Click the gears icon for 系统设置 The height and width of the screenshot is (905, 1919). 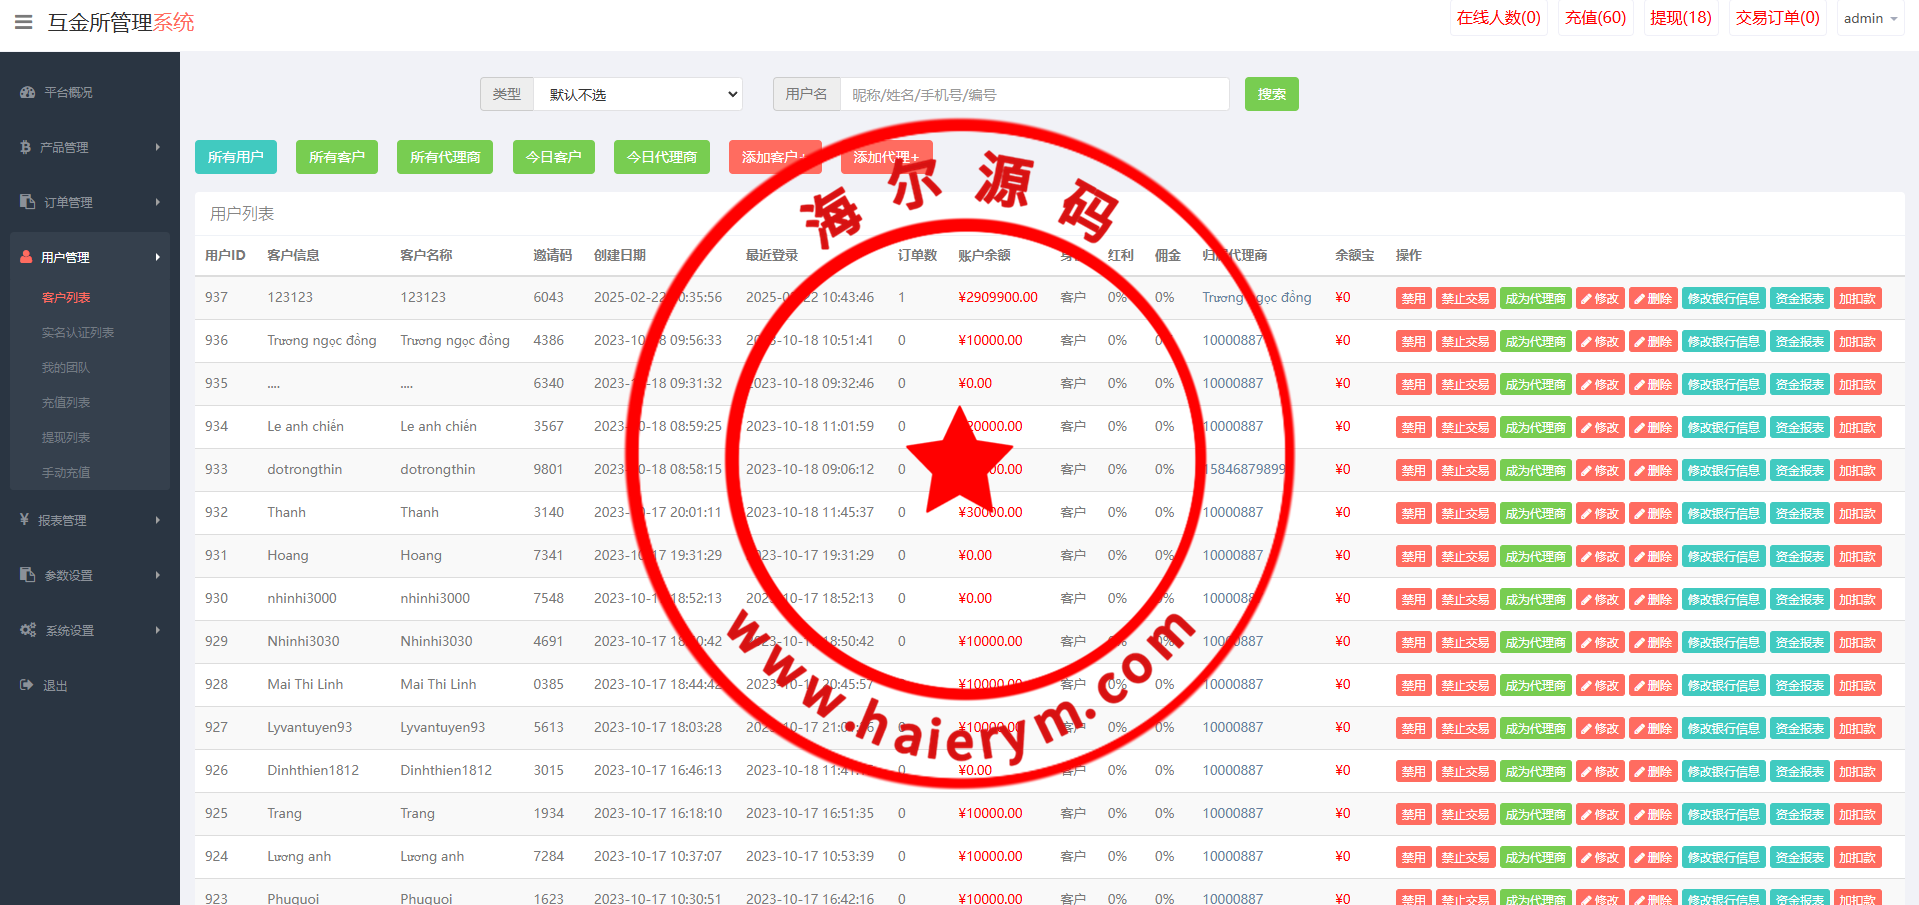pos(28,630)
